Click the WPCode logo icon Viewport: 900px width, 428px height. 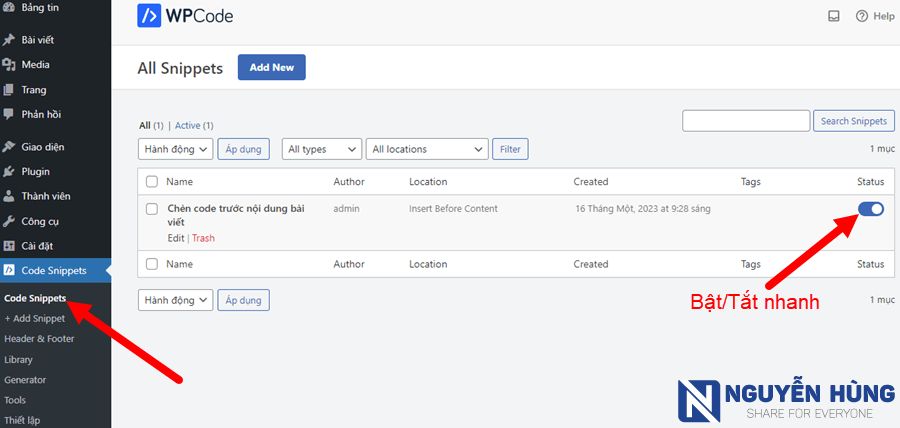click(149, 16)
